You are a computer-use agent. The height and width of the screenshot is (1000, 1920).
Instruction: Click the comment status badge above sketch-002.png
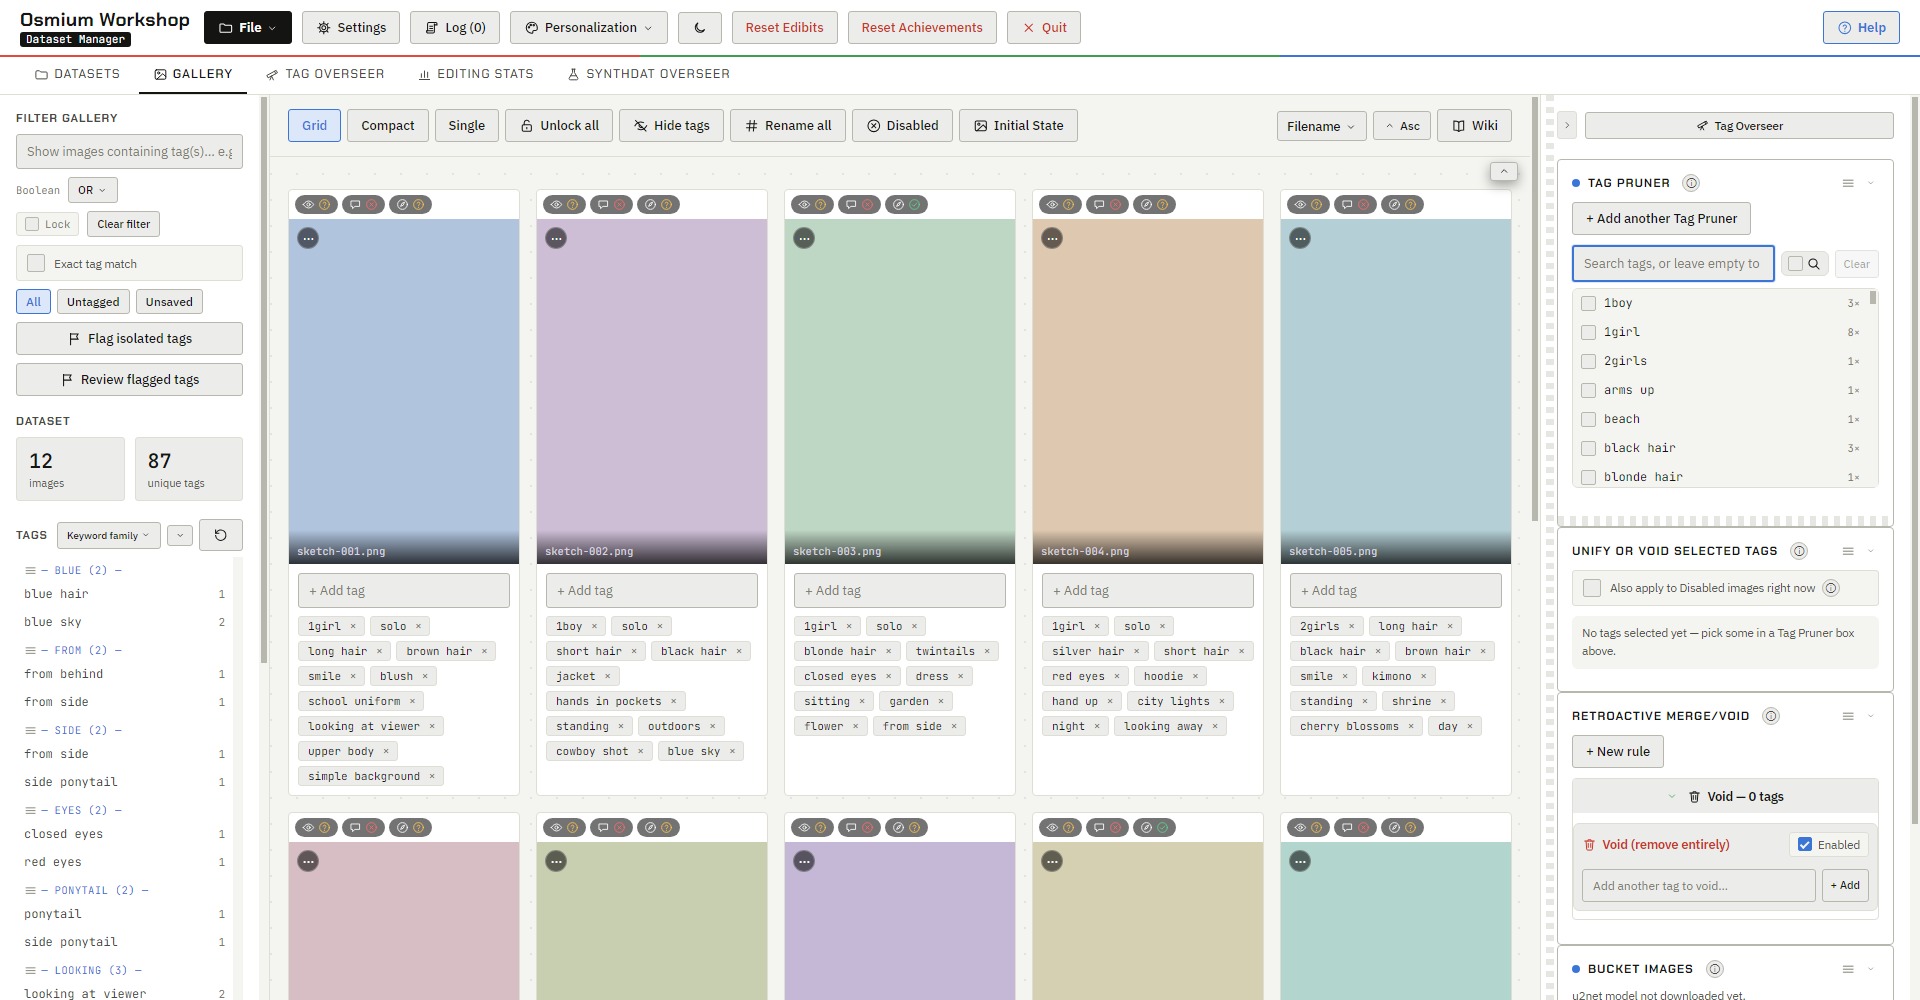(x=611, y=205)
